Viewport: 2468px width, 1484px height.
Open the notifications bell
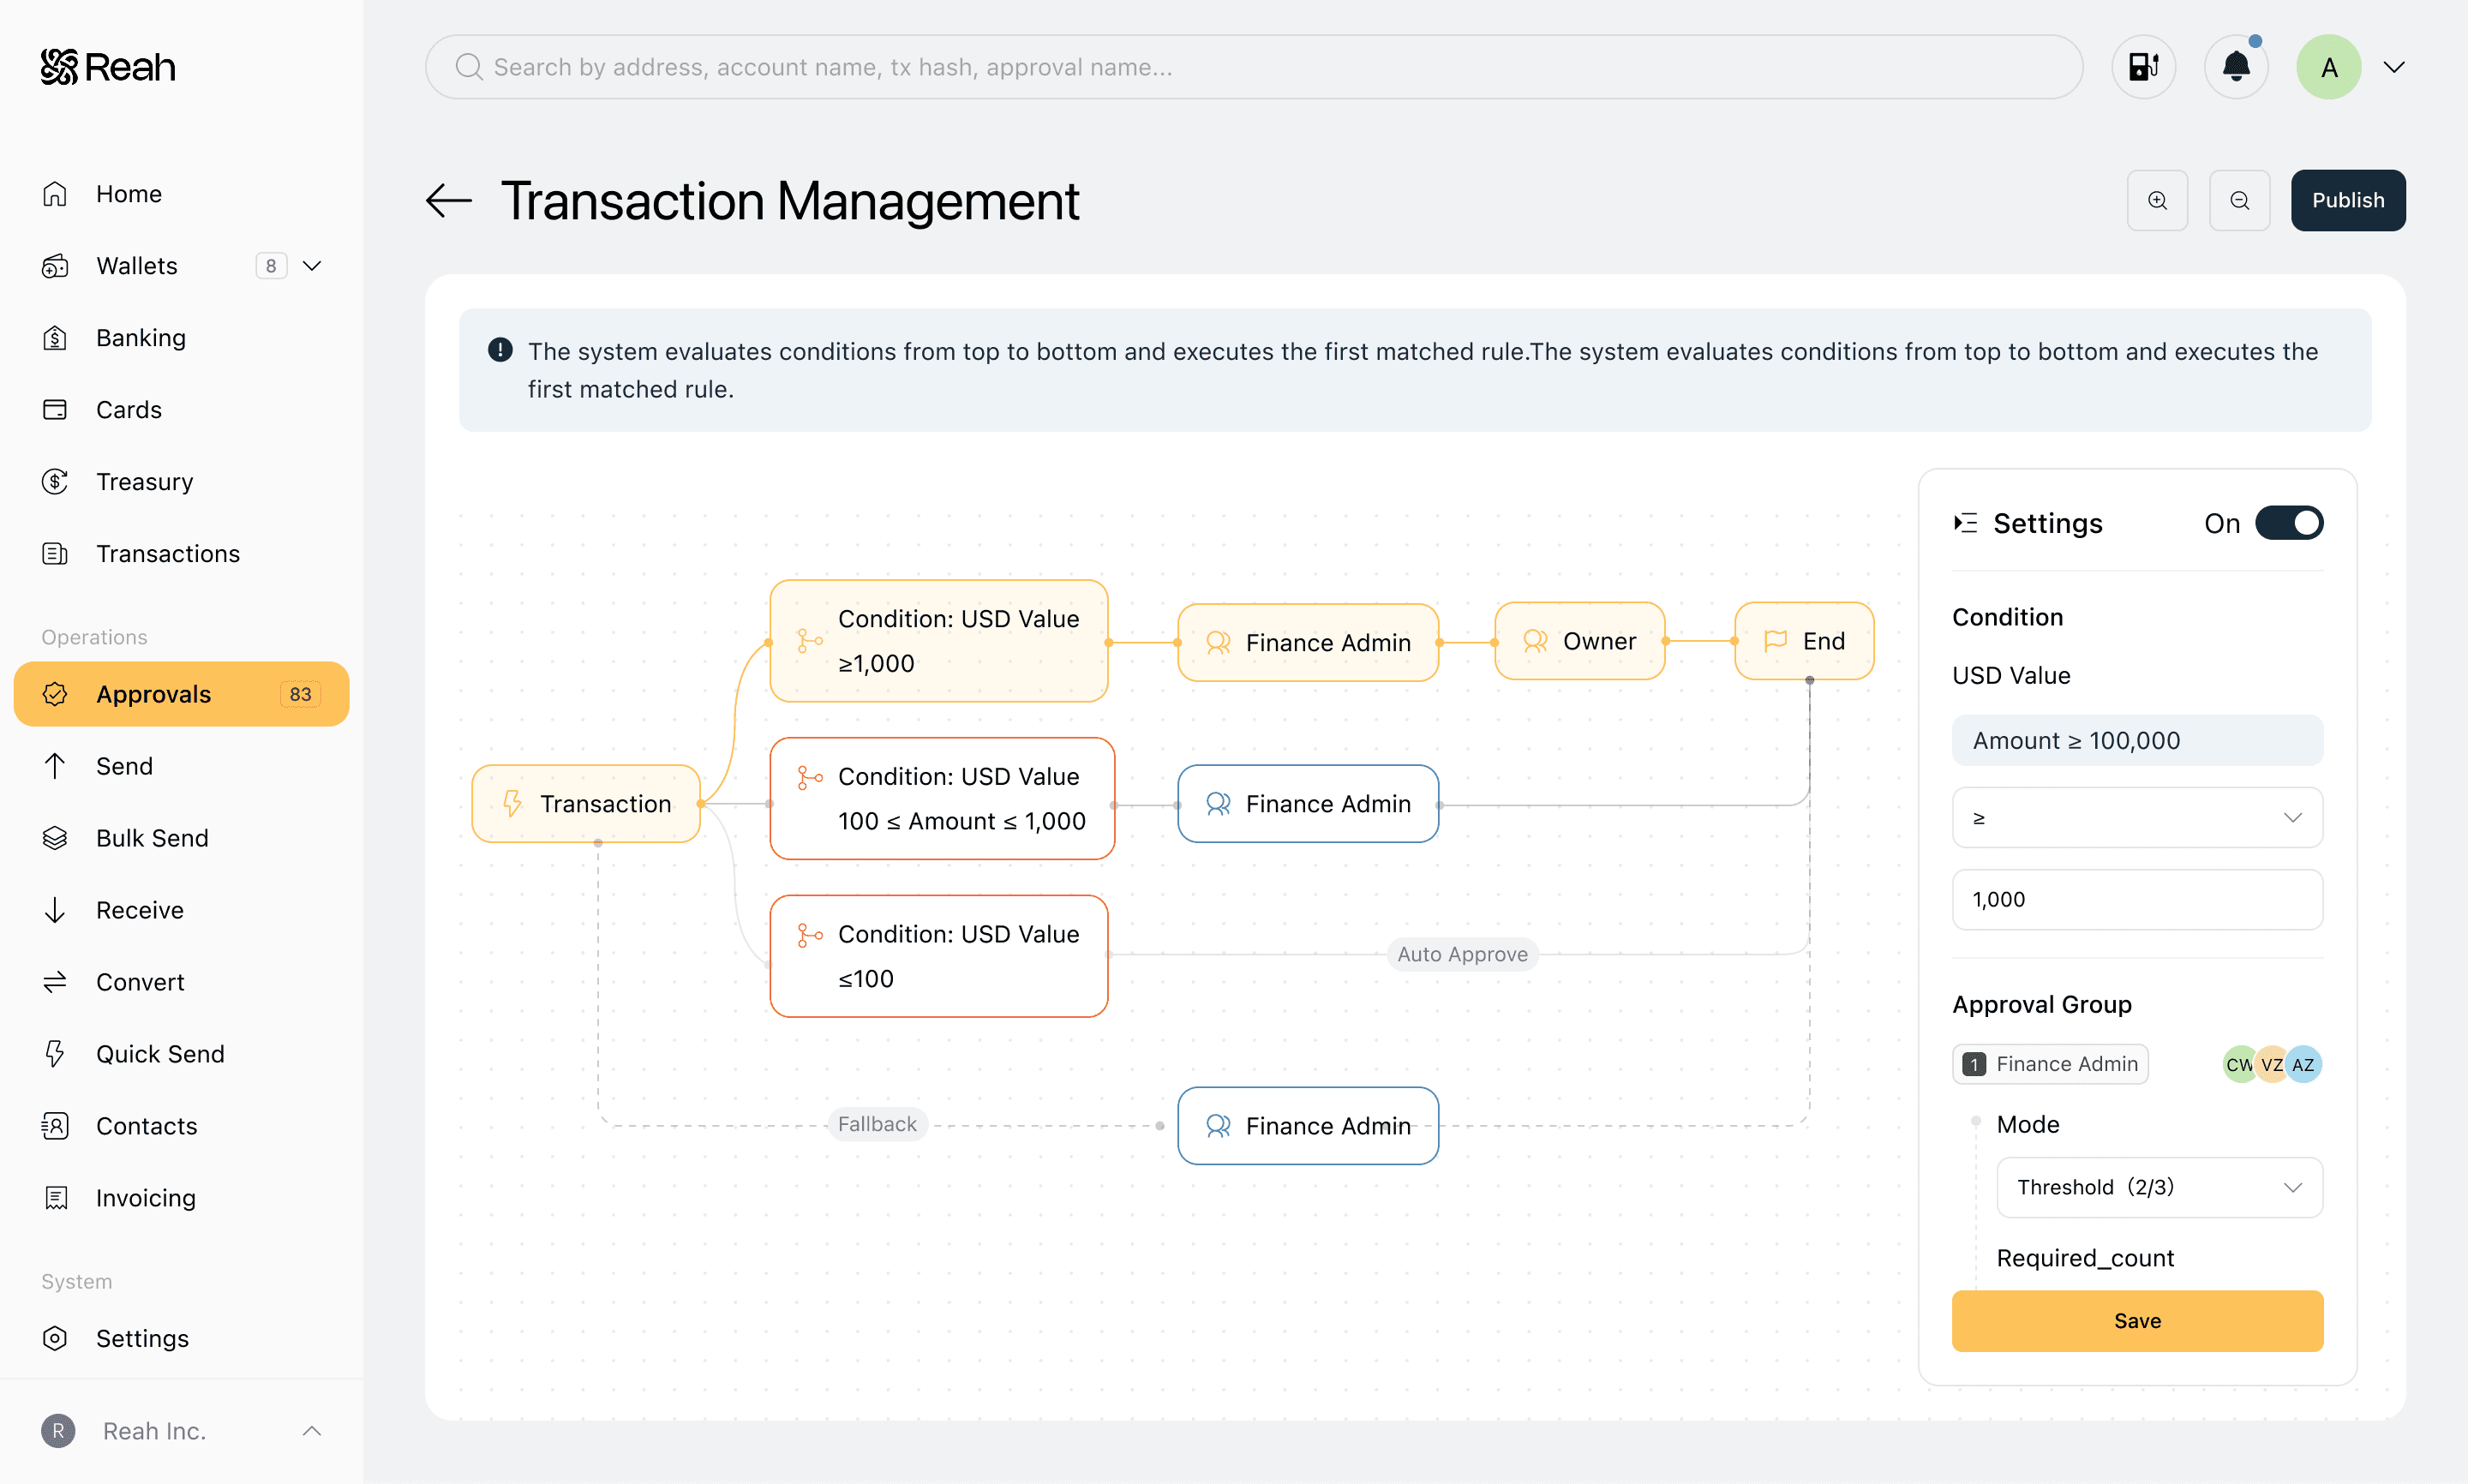[x=2236, y=67]
